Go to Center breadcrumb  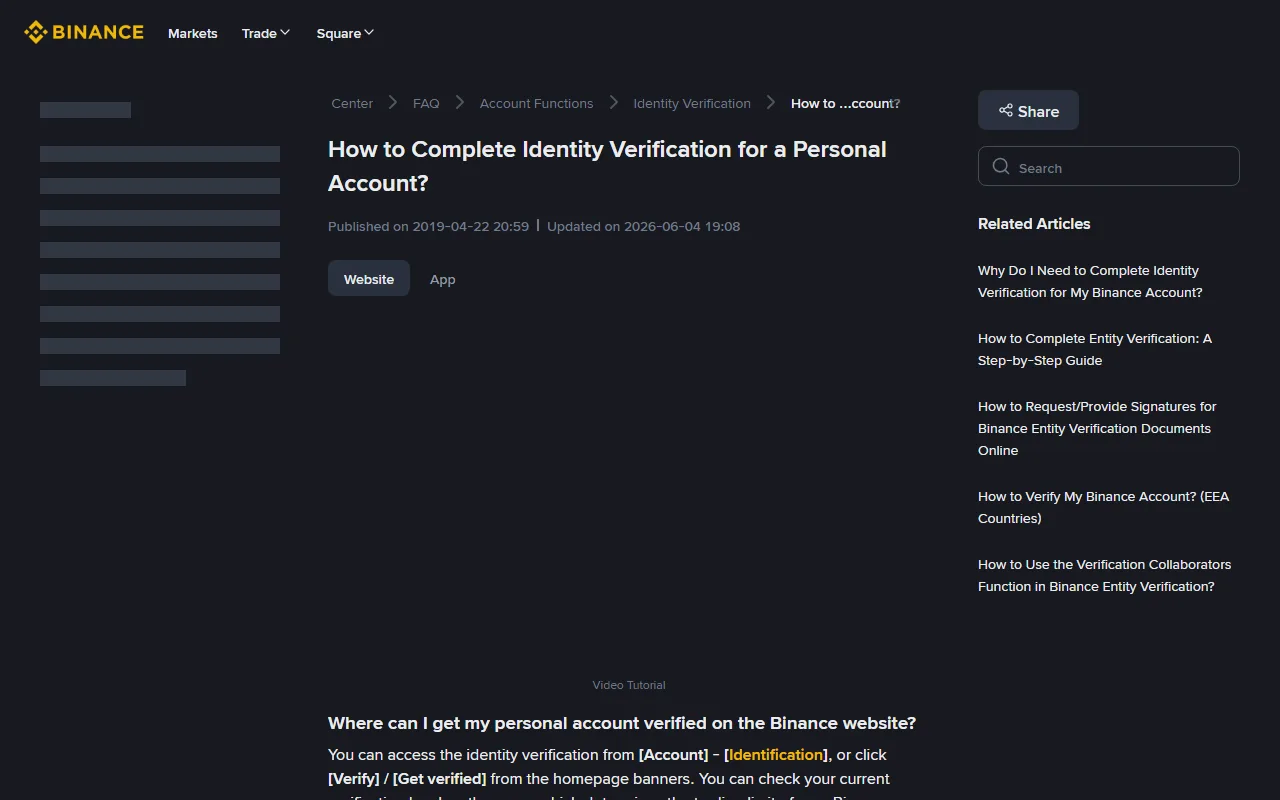point(352,103)
